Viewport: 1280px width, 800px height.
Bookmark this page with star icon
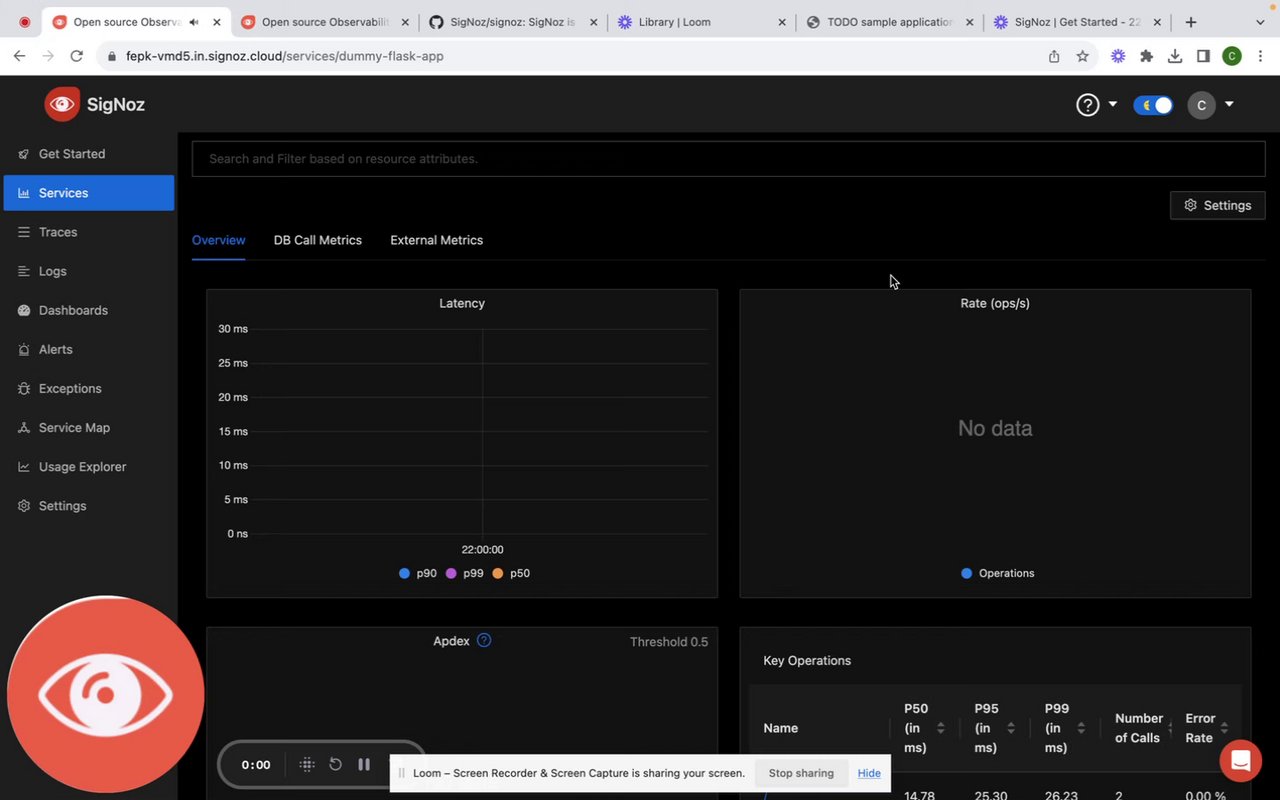click(1082, 56)
